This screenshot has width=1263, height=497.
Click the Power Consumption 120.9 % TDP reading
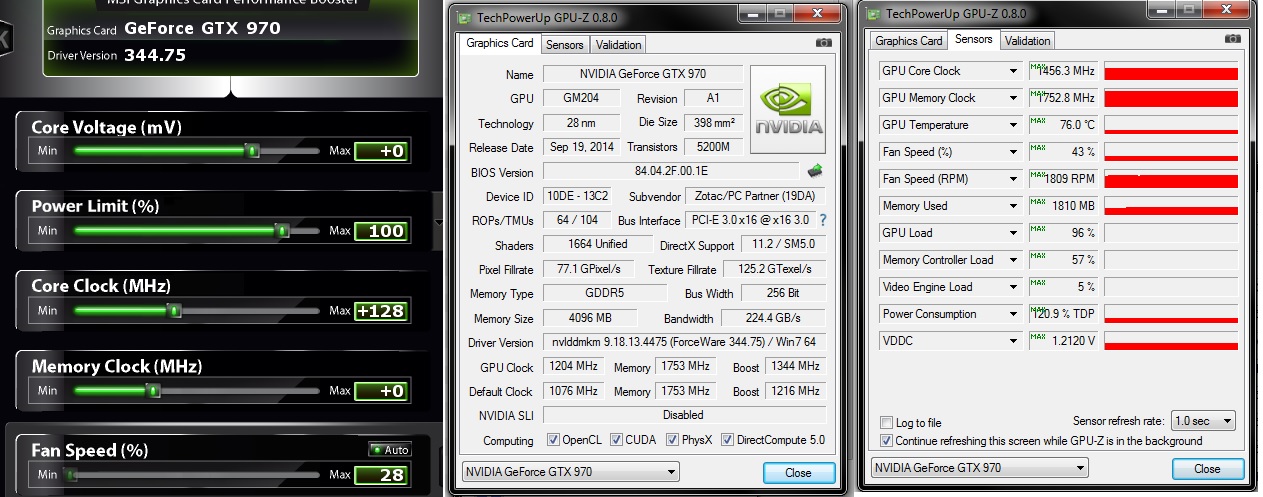[x=1063, y=314]
